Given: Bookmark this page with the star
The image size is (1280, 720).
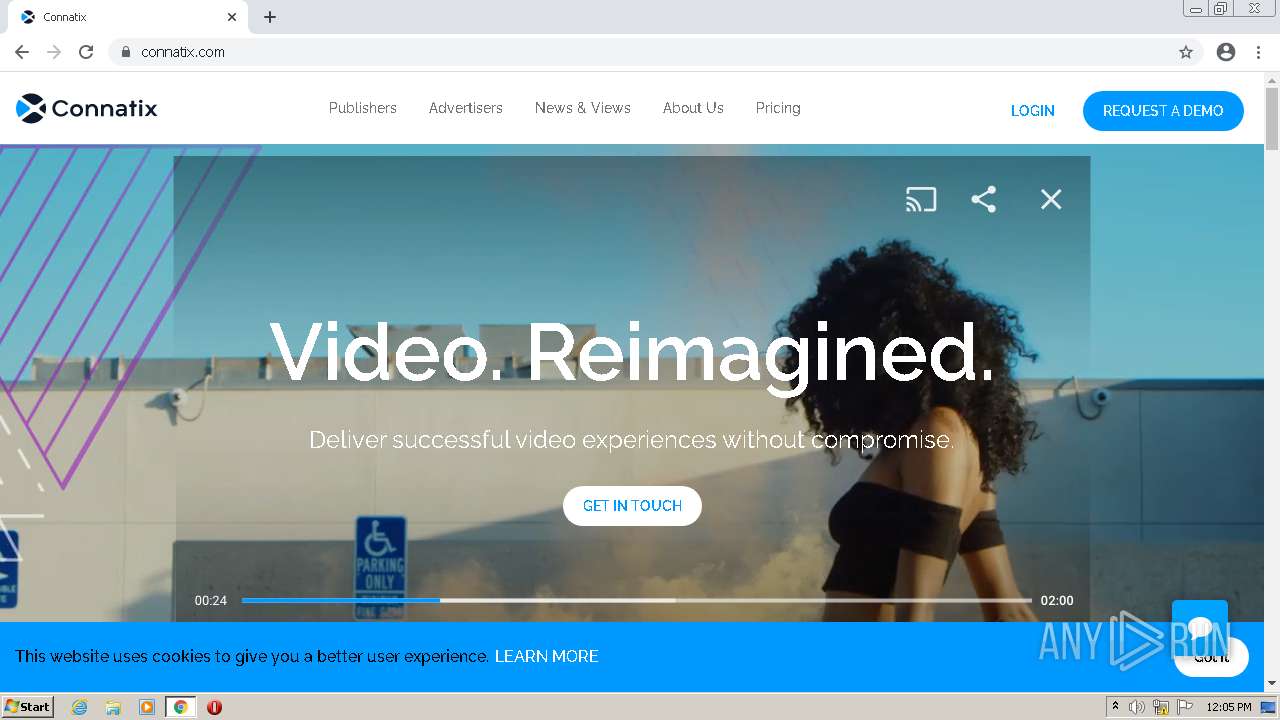Looking at the screenshot, I should [1186, 52].
